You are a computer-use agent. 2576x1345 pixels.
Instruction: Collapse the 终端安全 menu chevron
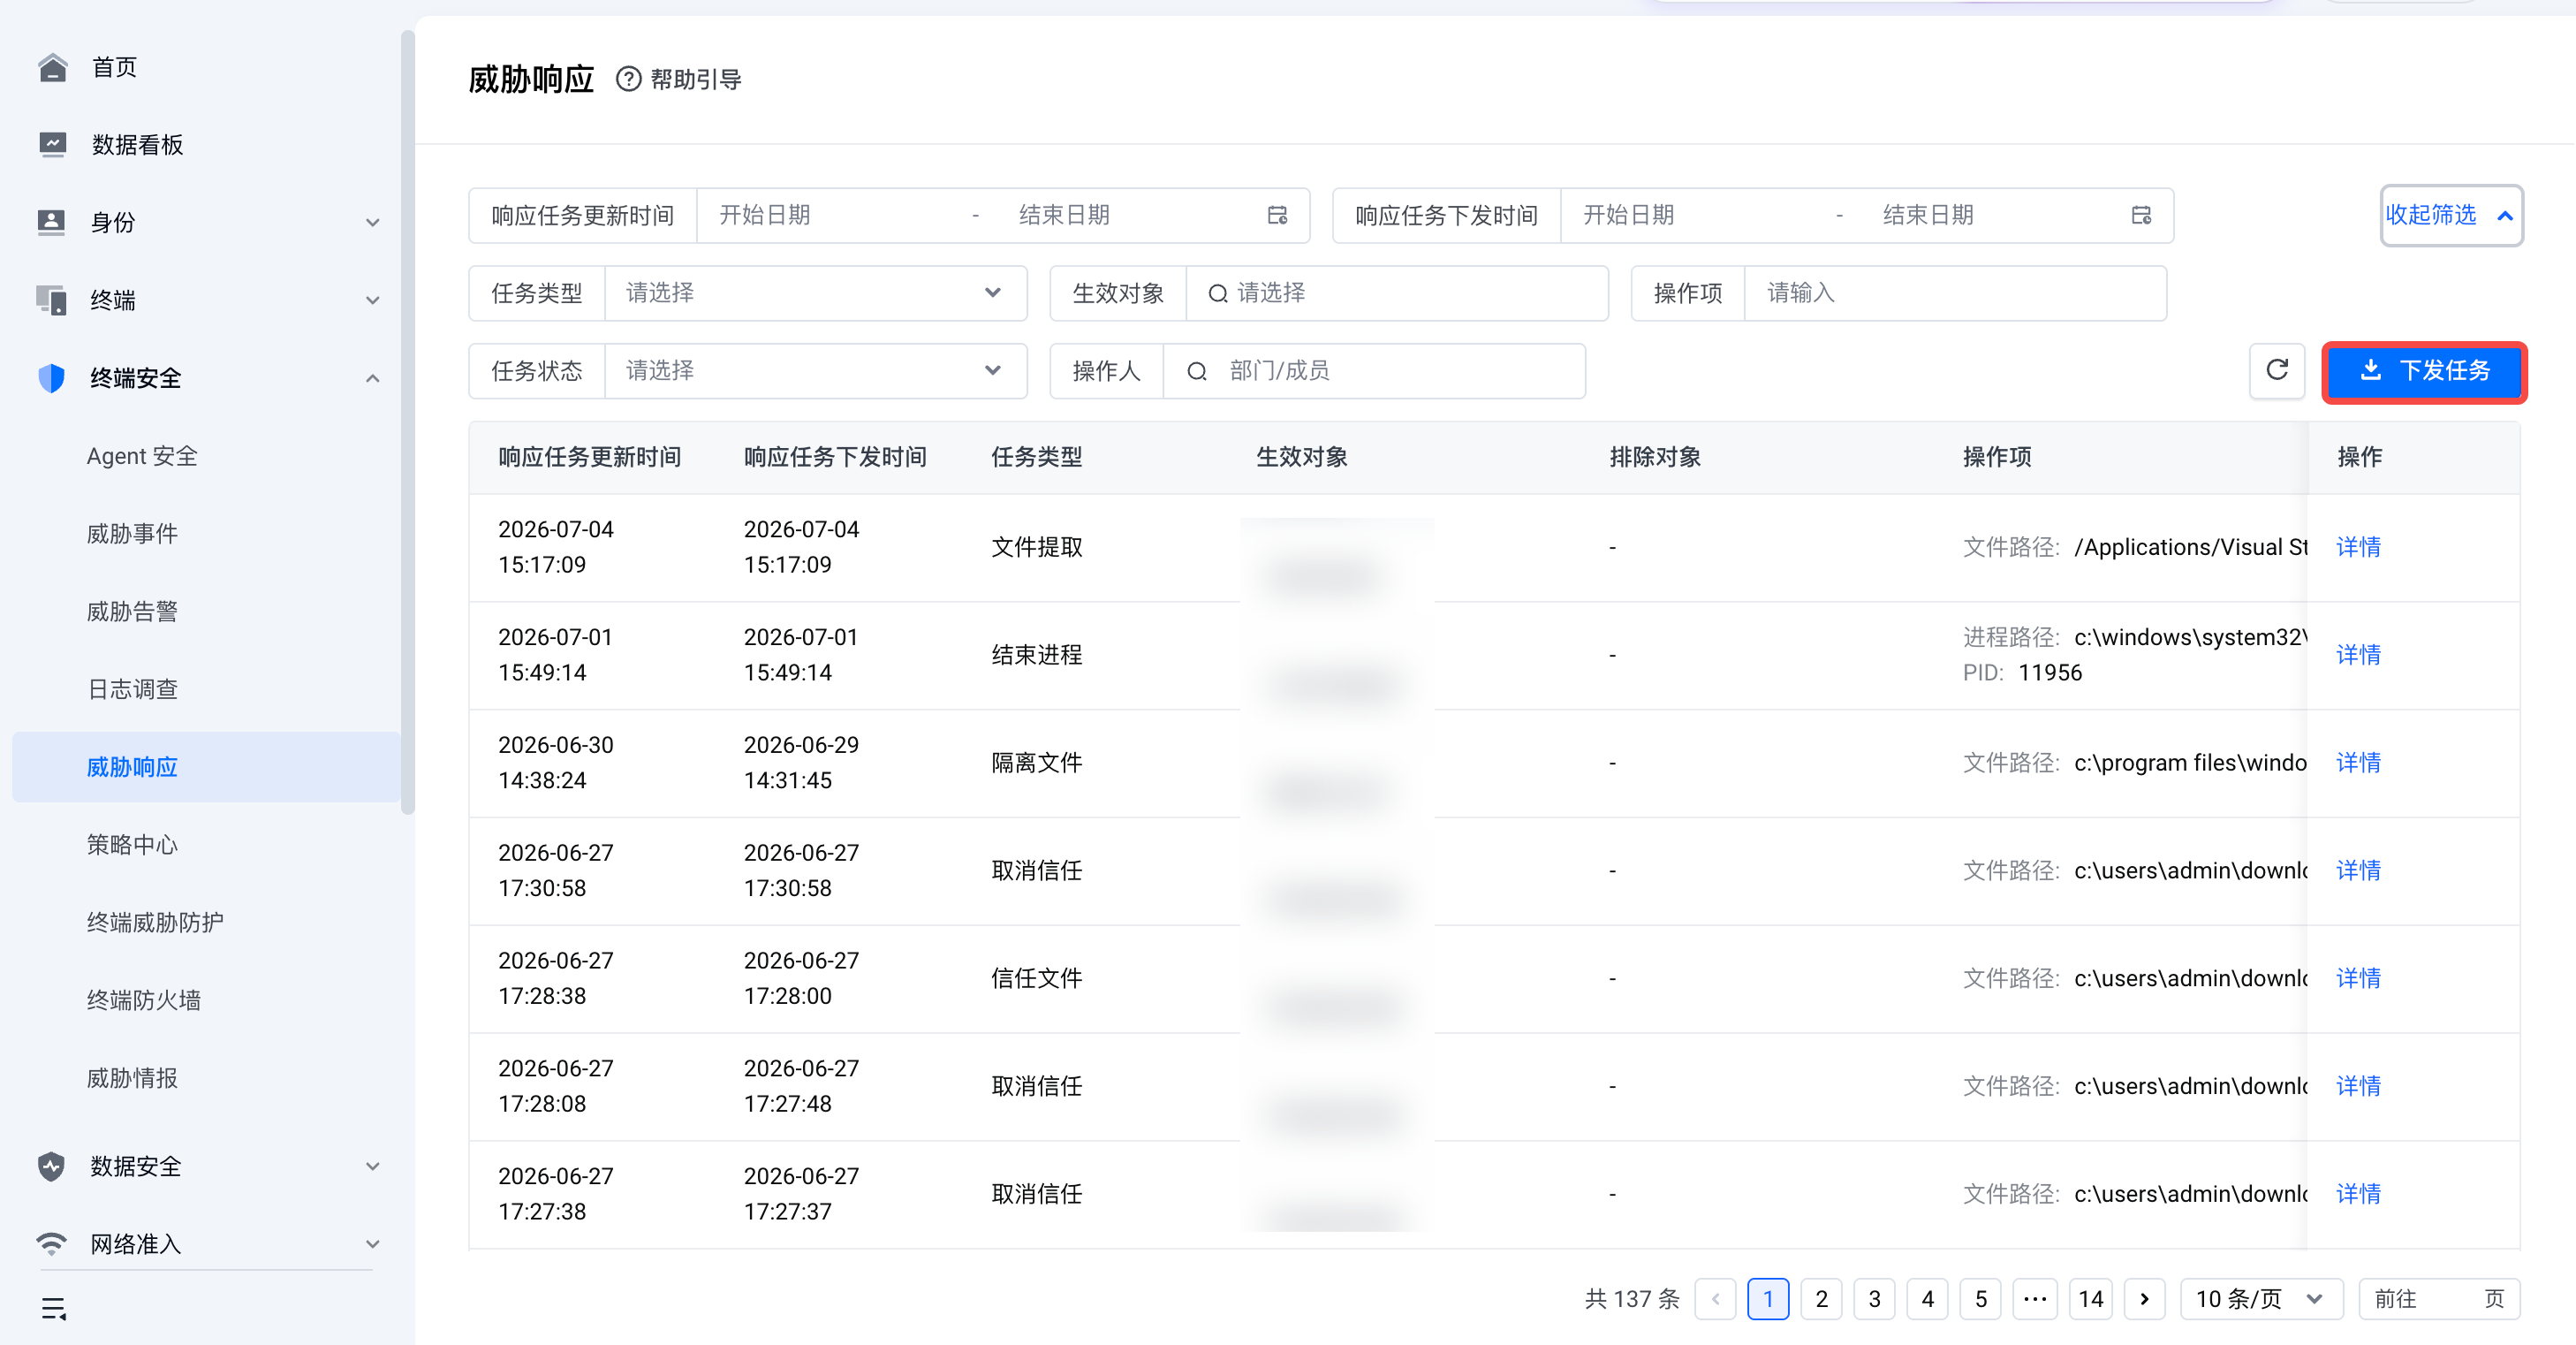click(x=373, y=378)
